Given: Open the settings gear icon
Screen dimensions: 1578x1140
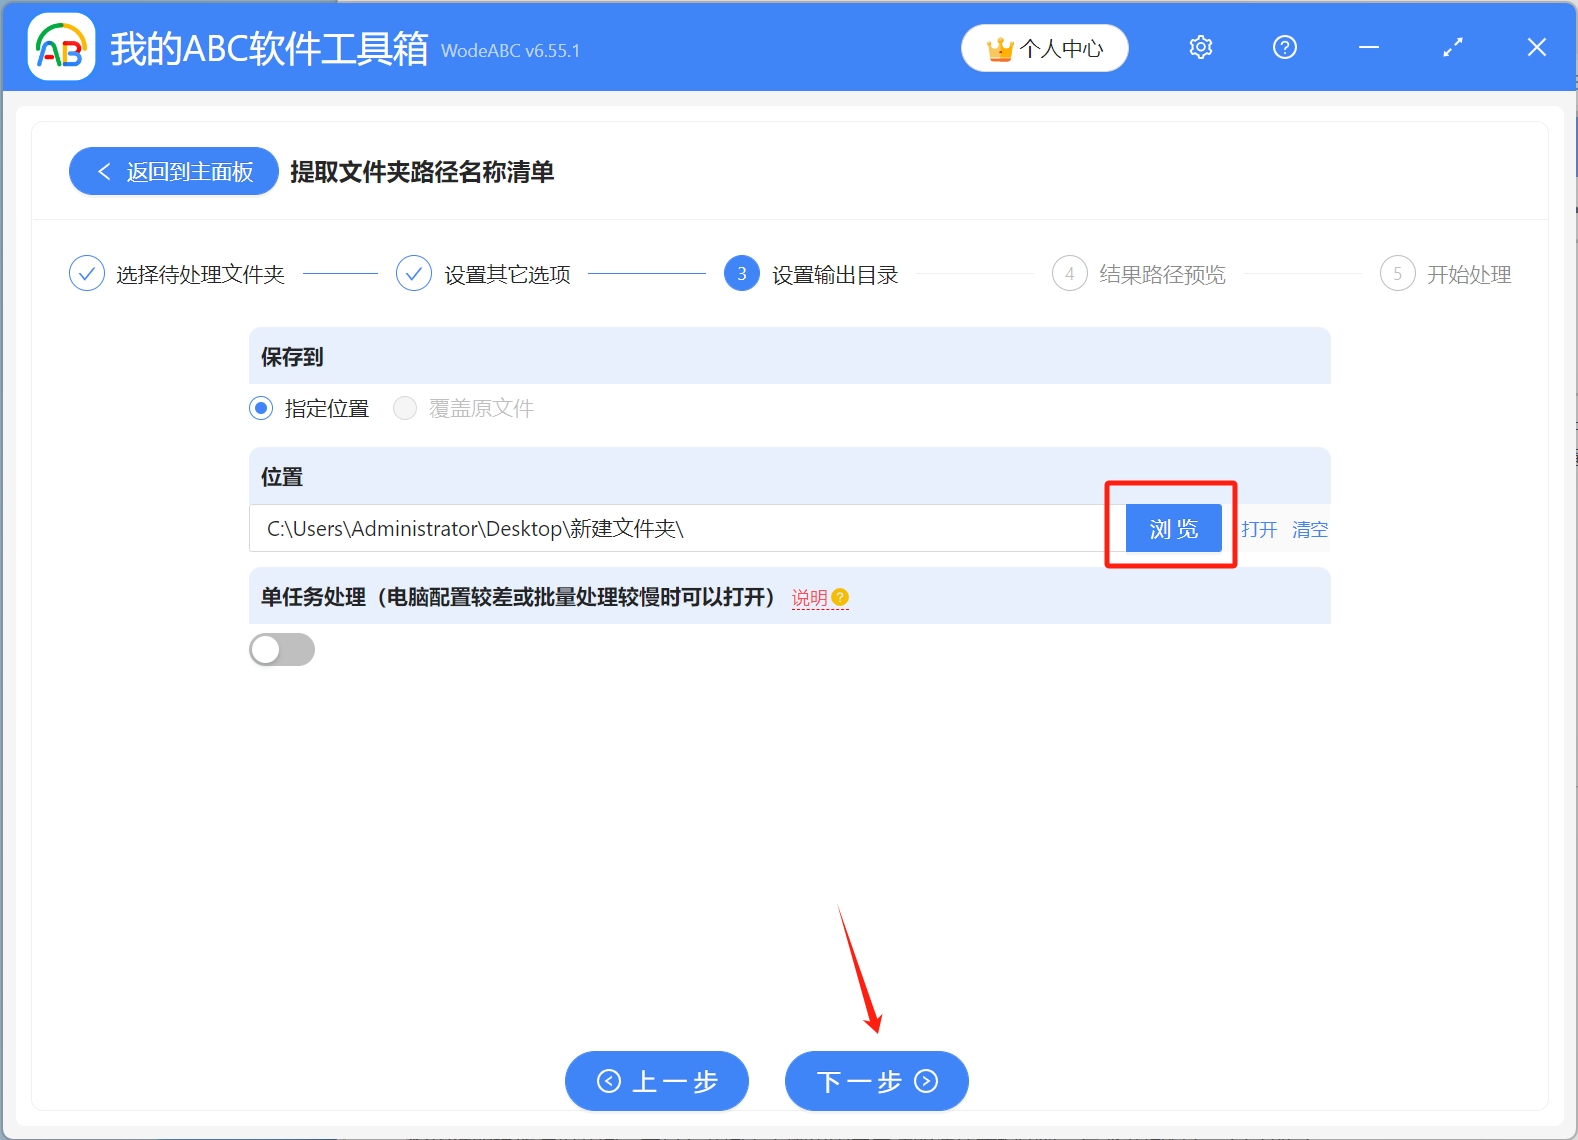Looking at the screenshot, I should (x=1201, y=47).
